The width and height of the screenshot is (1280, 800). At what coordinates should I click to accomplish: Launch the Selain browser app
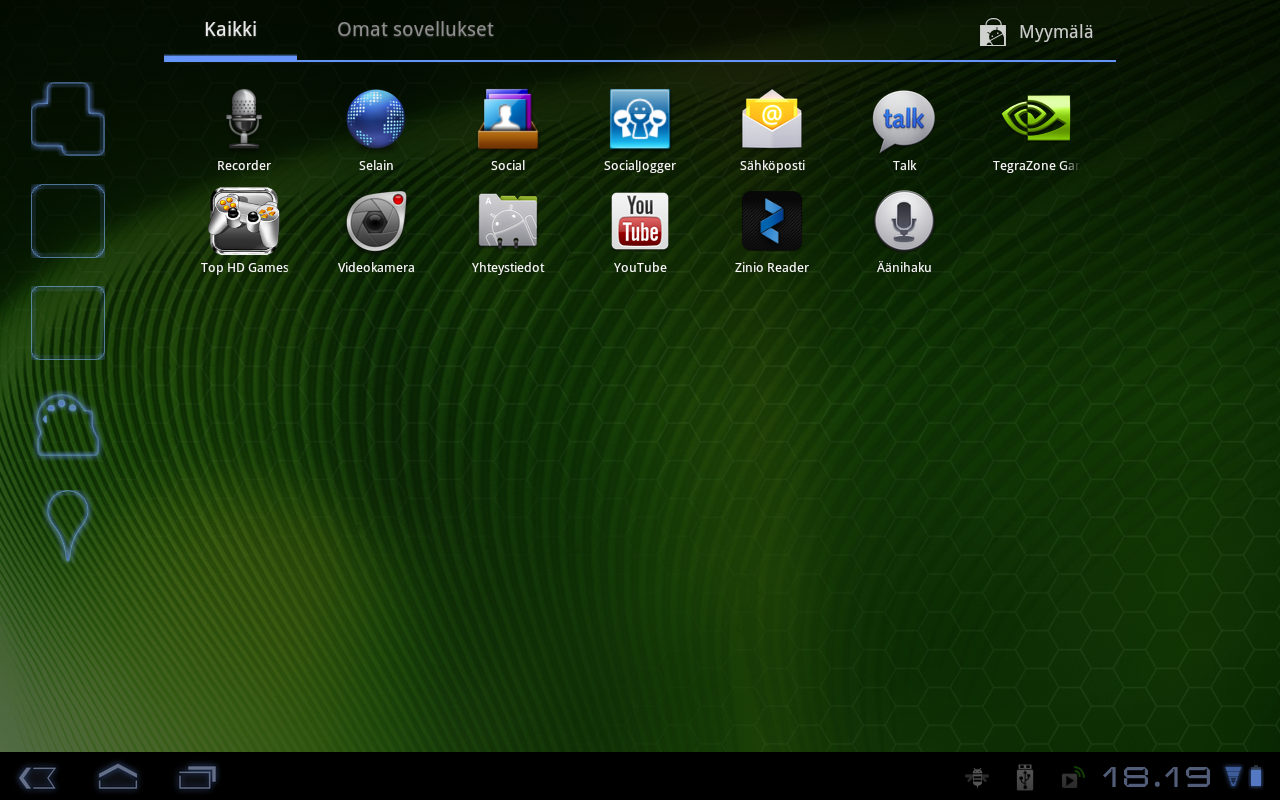(376, 130)
